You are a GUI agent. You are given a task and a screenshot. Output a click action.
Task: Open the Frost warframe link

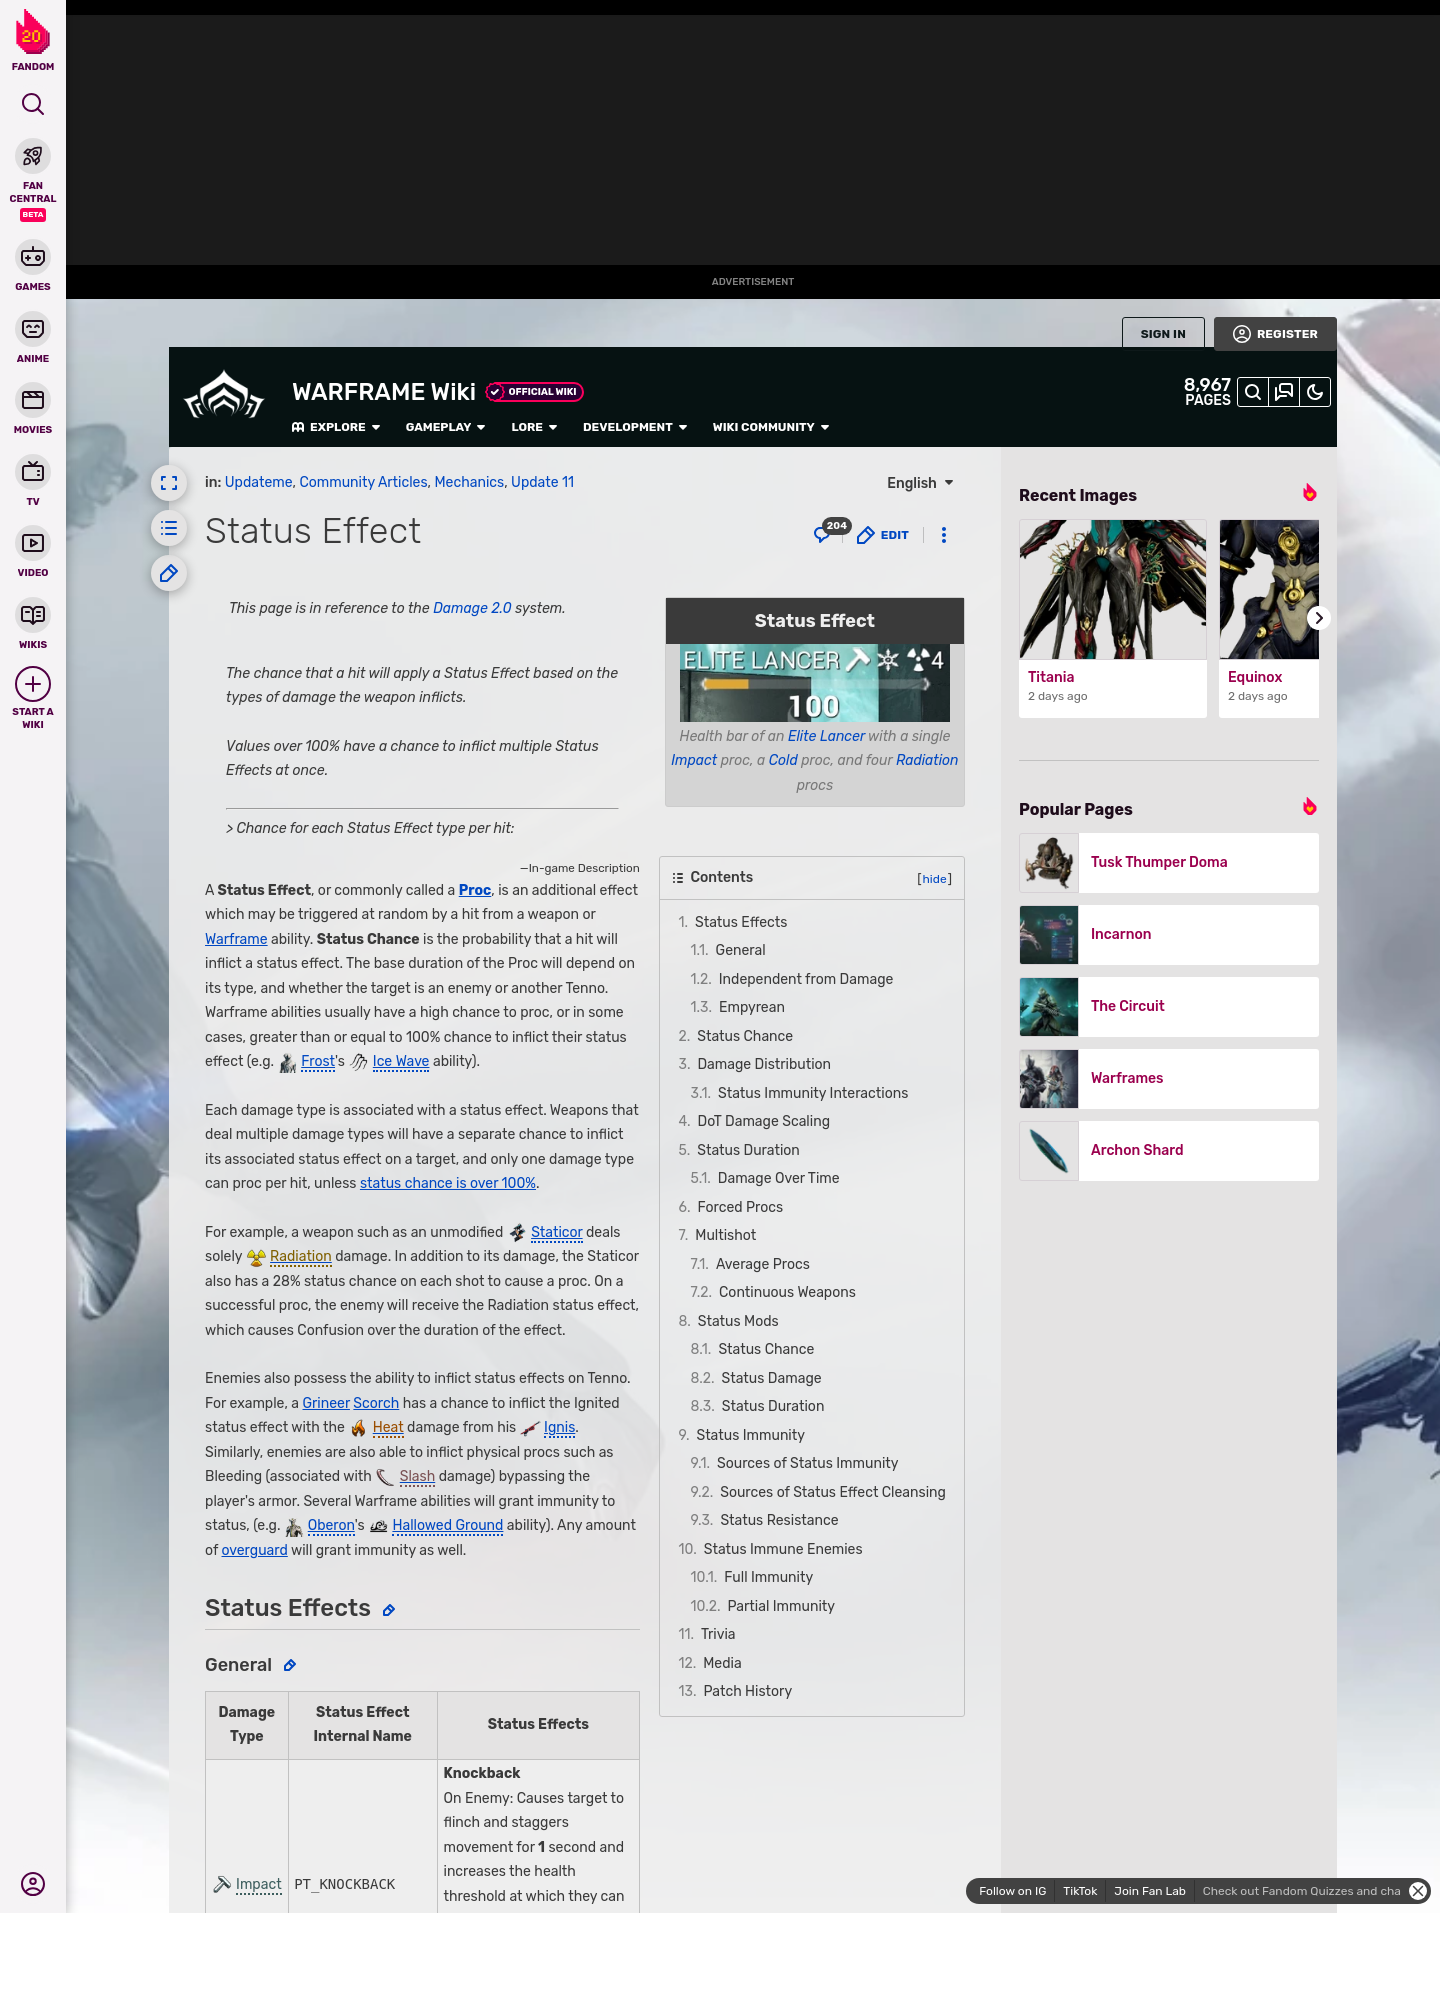tap(318, 1061)
